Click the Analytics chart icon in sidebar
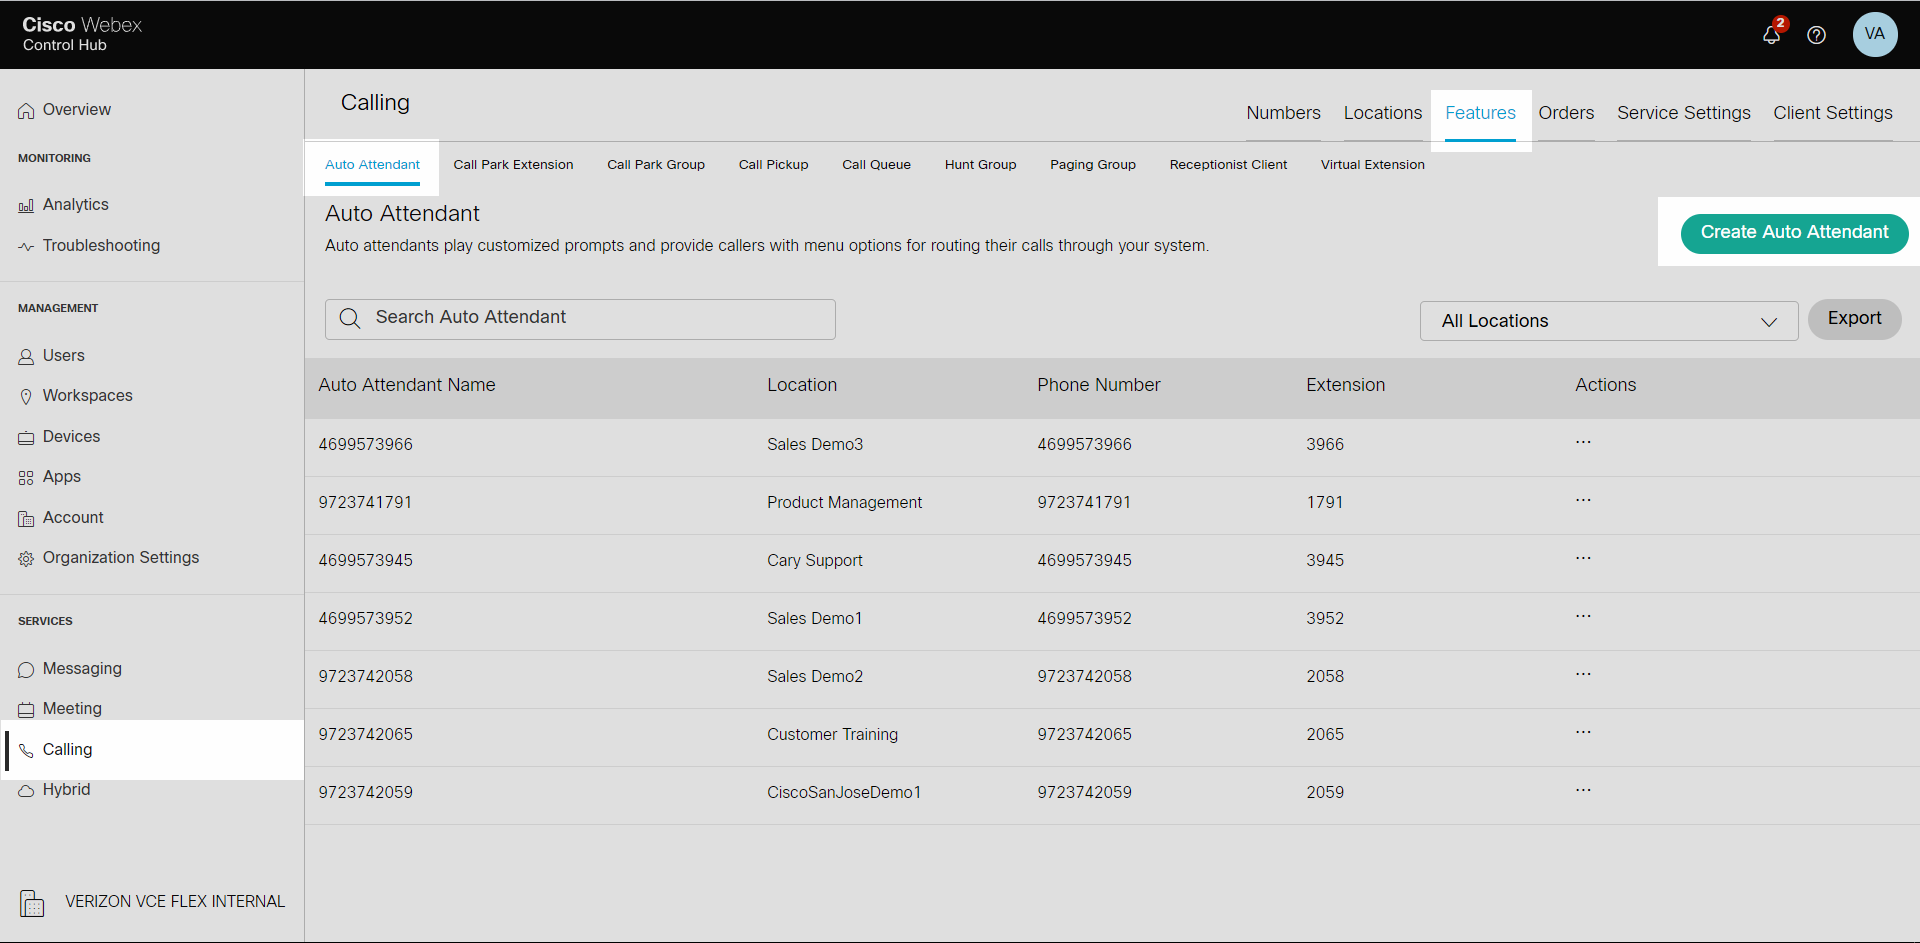Viewport: 1920px width, 943px height. tap(26, 206)
